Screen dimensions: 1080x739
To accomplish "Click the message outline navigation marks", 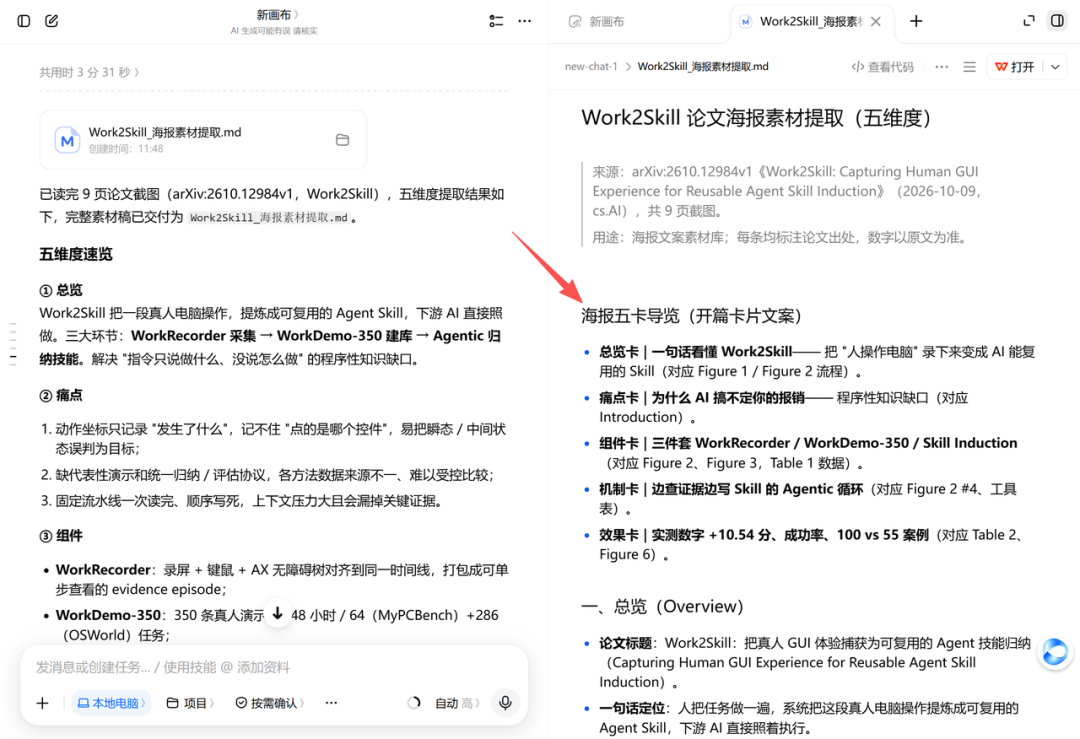I will click(13, 342).
